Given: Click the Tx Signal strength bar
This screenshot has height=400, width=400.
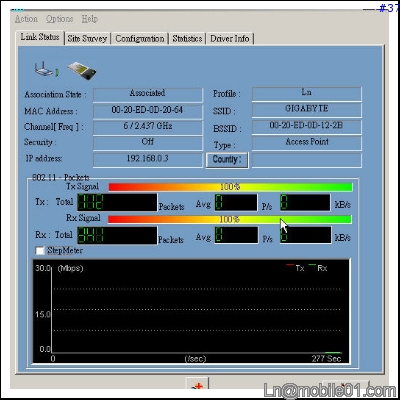Looking at the screenshot, I should 230,187.
